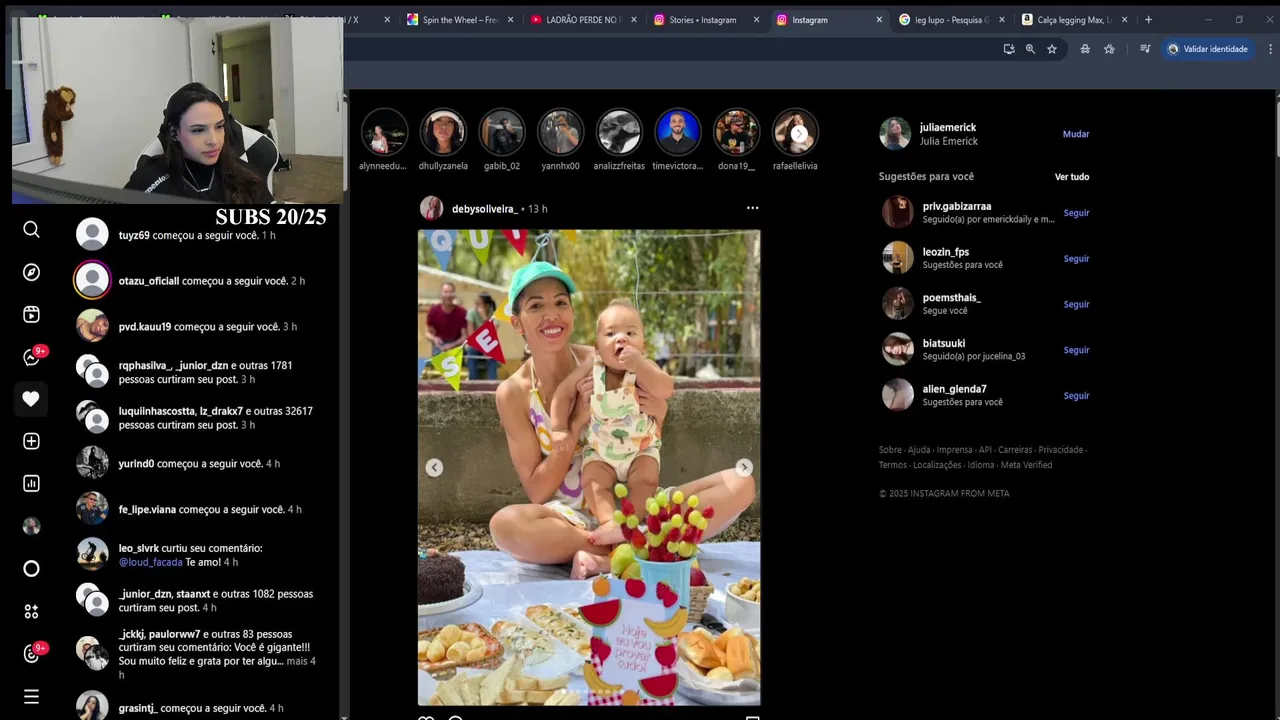Click Privacidade footer link
Image resolution: width=1280 pixels, height=720 pixels.
[1060, 450]
